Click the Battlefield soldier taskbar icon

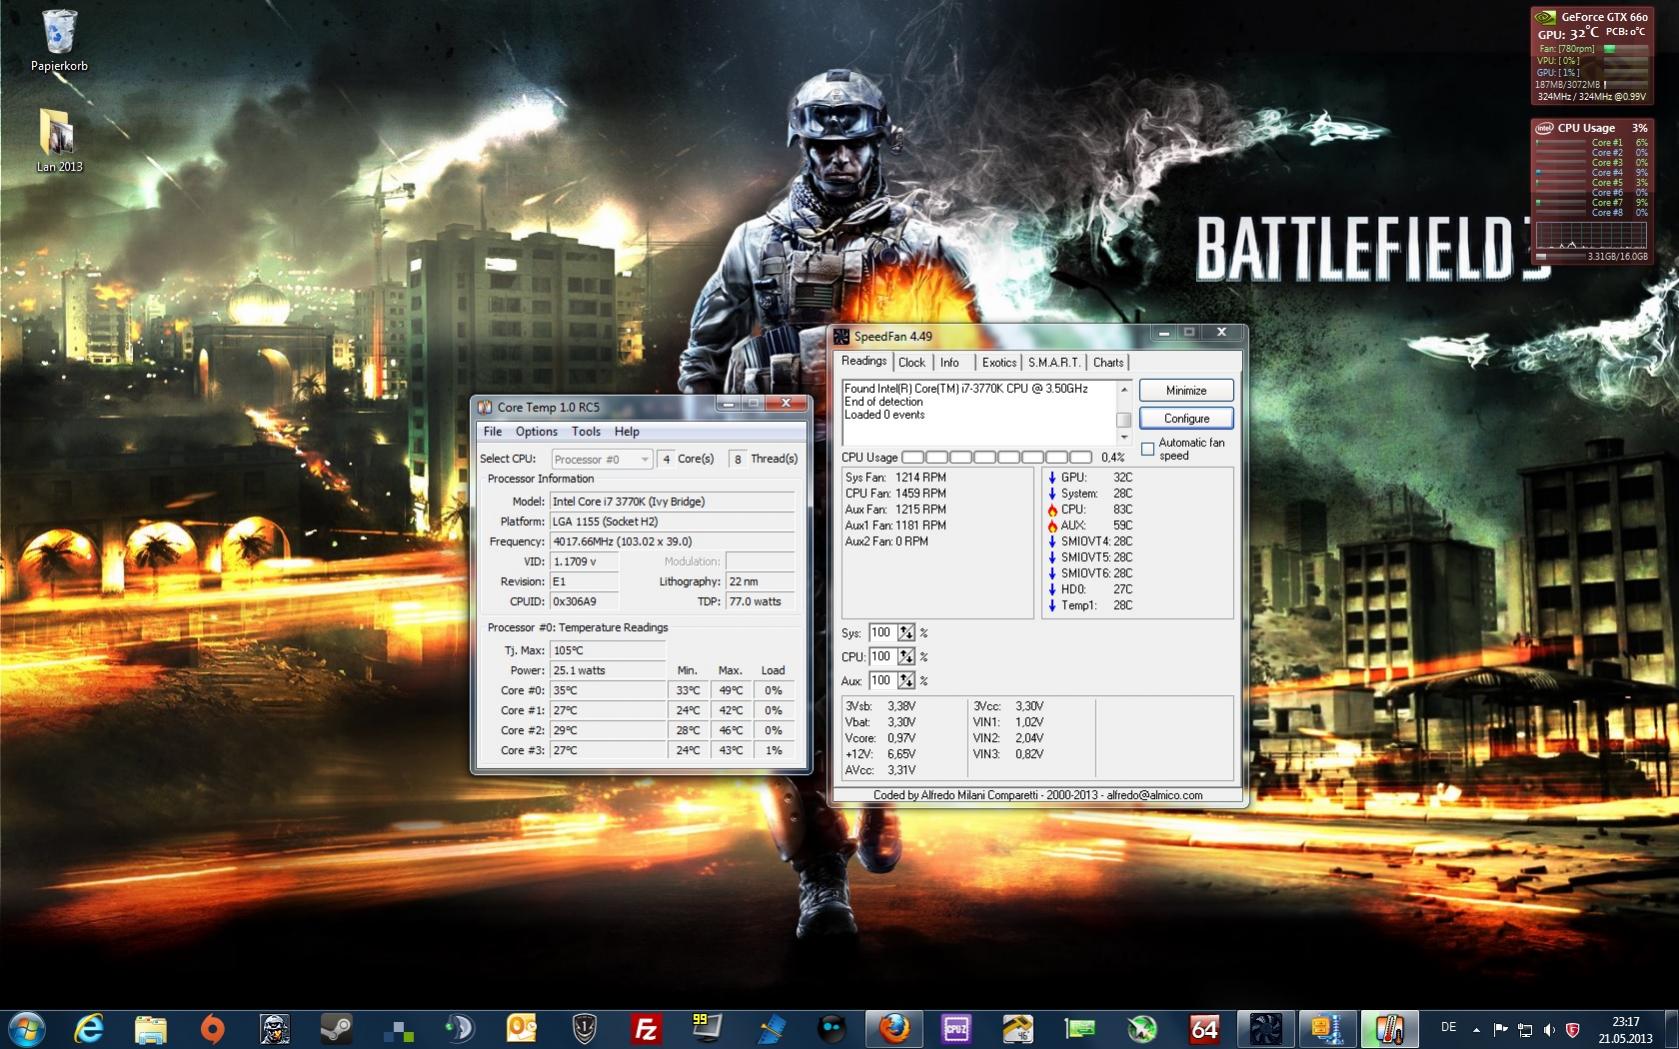(275, 1028)
